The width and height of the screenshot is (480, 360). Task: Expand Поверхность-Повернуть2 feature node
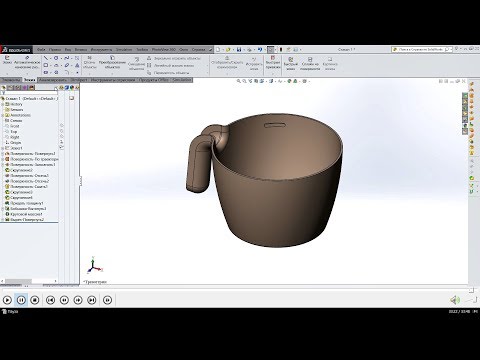(x=3, y=154)
